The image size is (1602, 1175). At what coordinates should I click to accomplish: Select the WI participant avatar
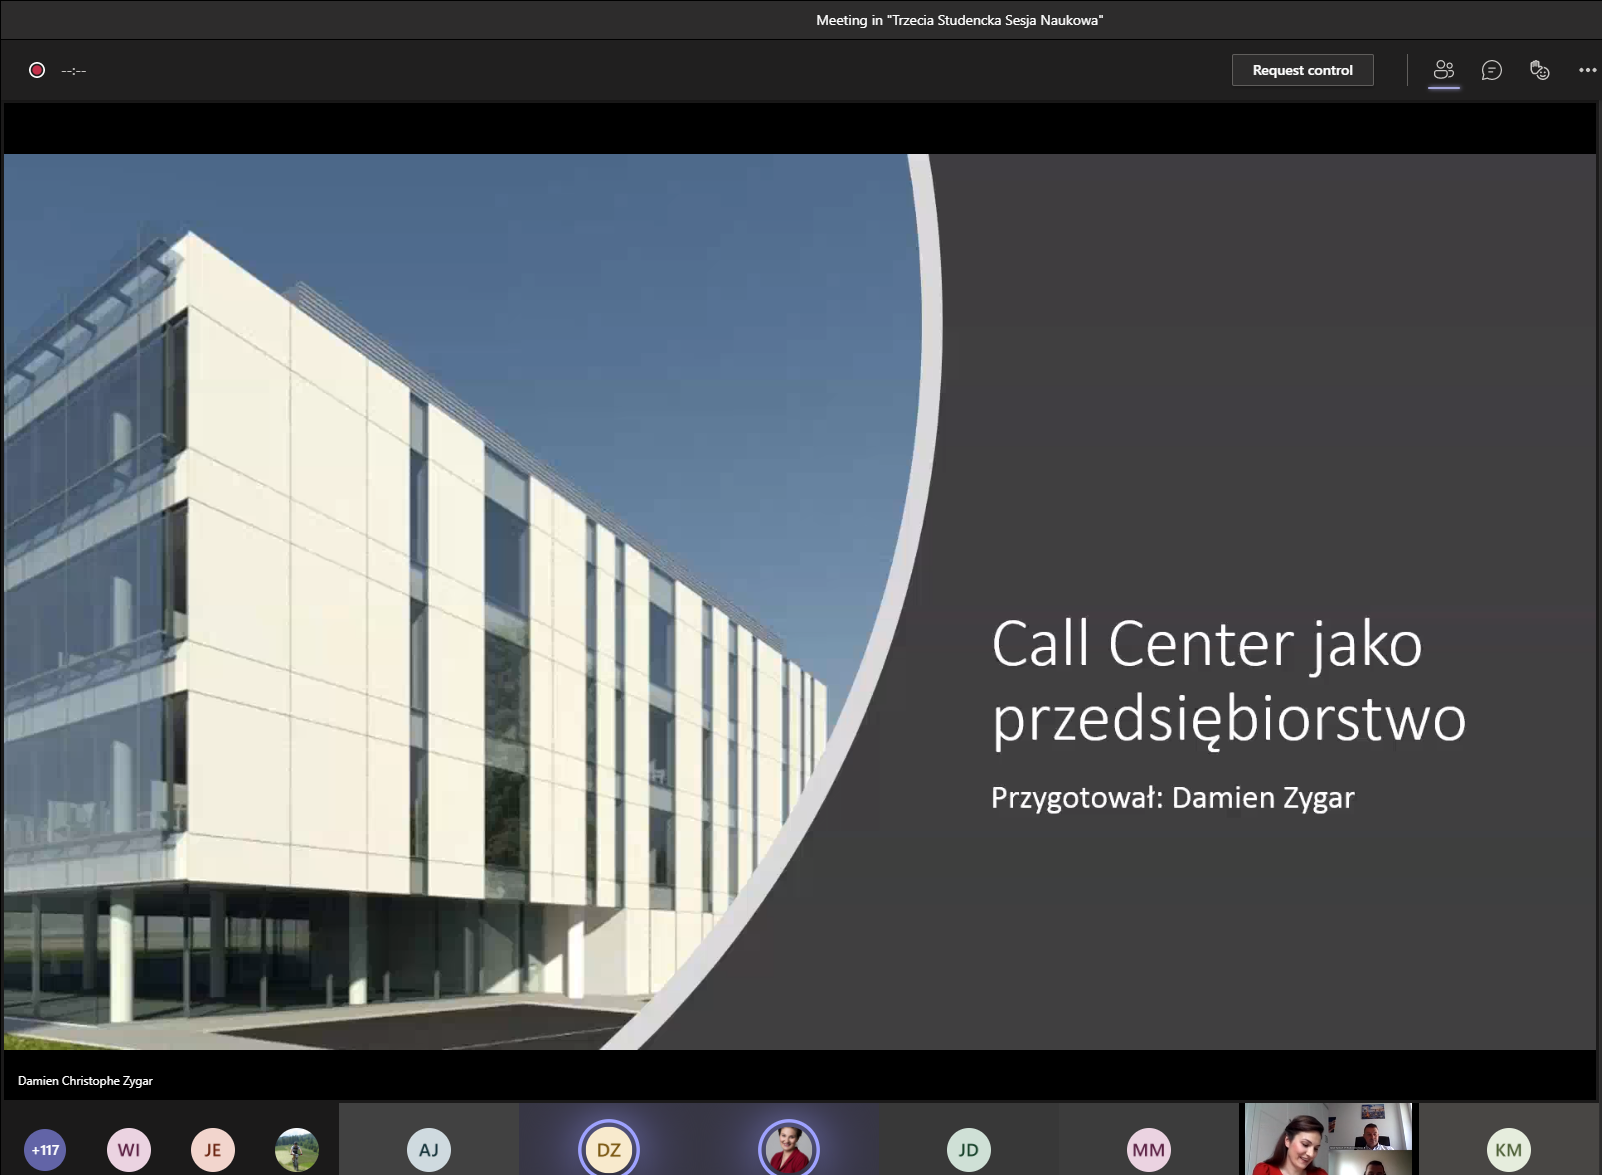[x=129, y=1150]
